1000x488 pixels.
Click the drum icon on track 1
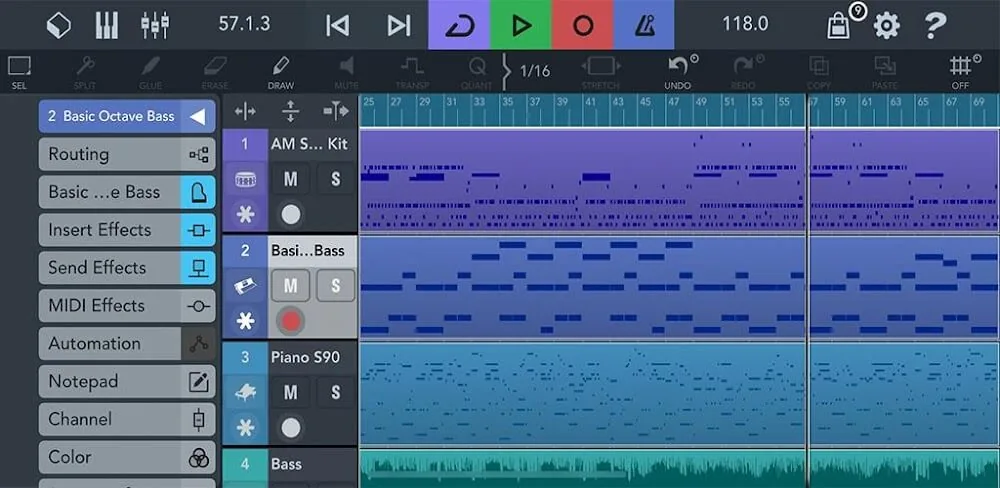coord(246,179)
